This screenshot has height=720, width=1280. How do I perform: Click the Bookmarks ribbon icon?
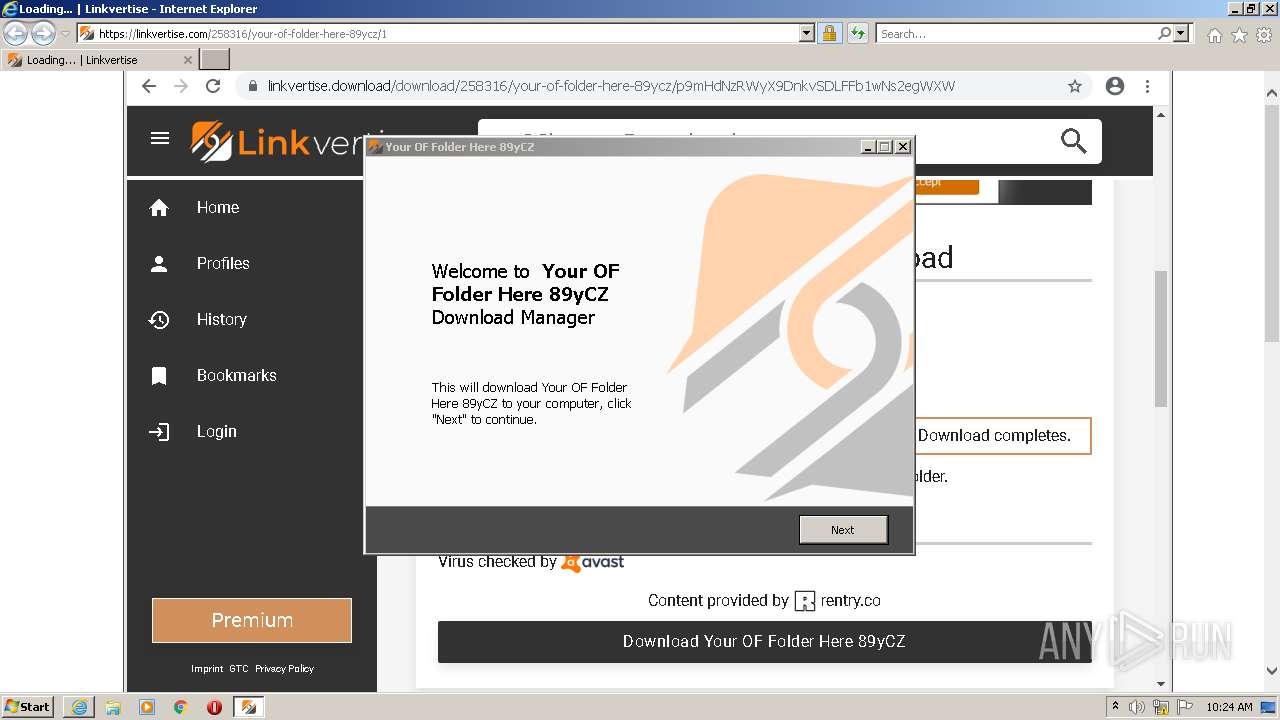[x=159, y=376]
